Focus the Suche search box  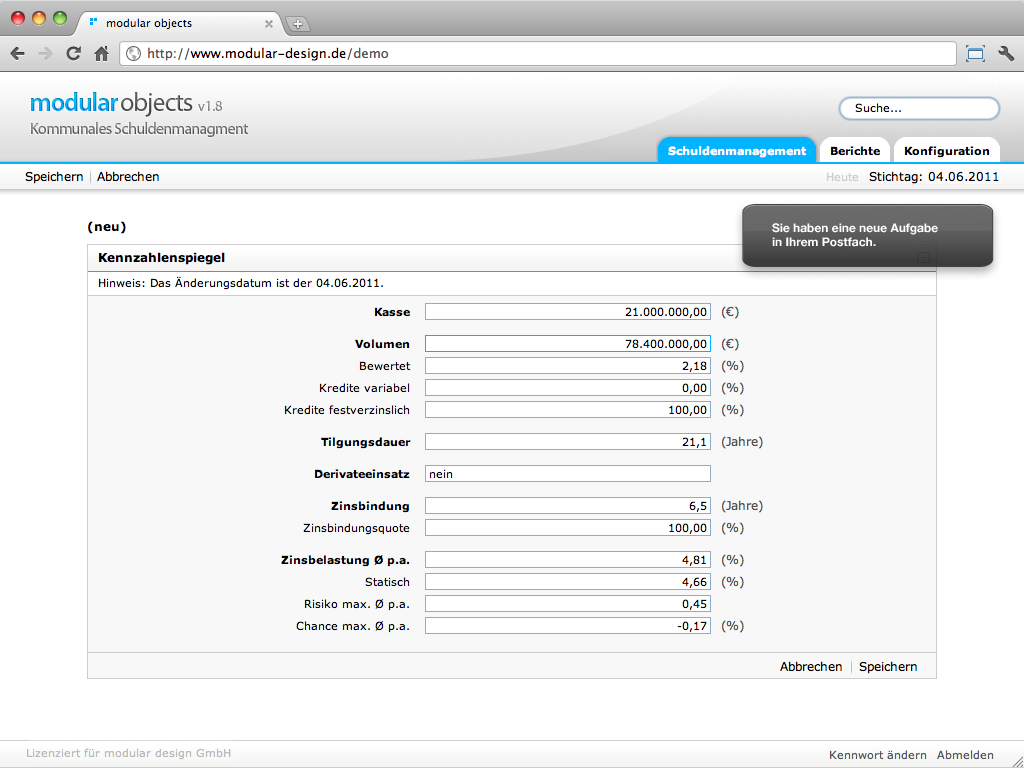(x=919, y=108)
